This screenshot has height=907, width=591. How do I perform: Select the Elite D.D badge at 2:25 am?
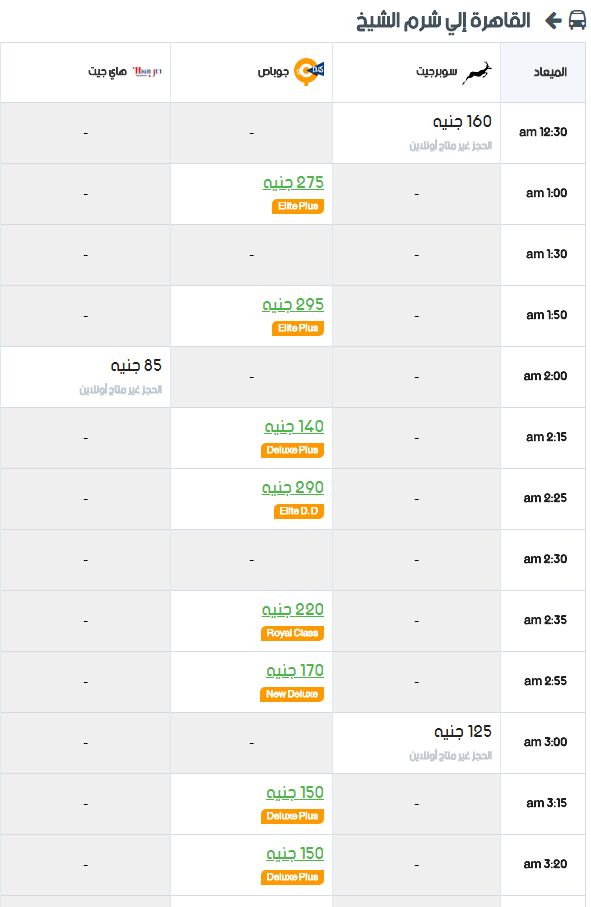point(299,511)
